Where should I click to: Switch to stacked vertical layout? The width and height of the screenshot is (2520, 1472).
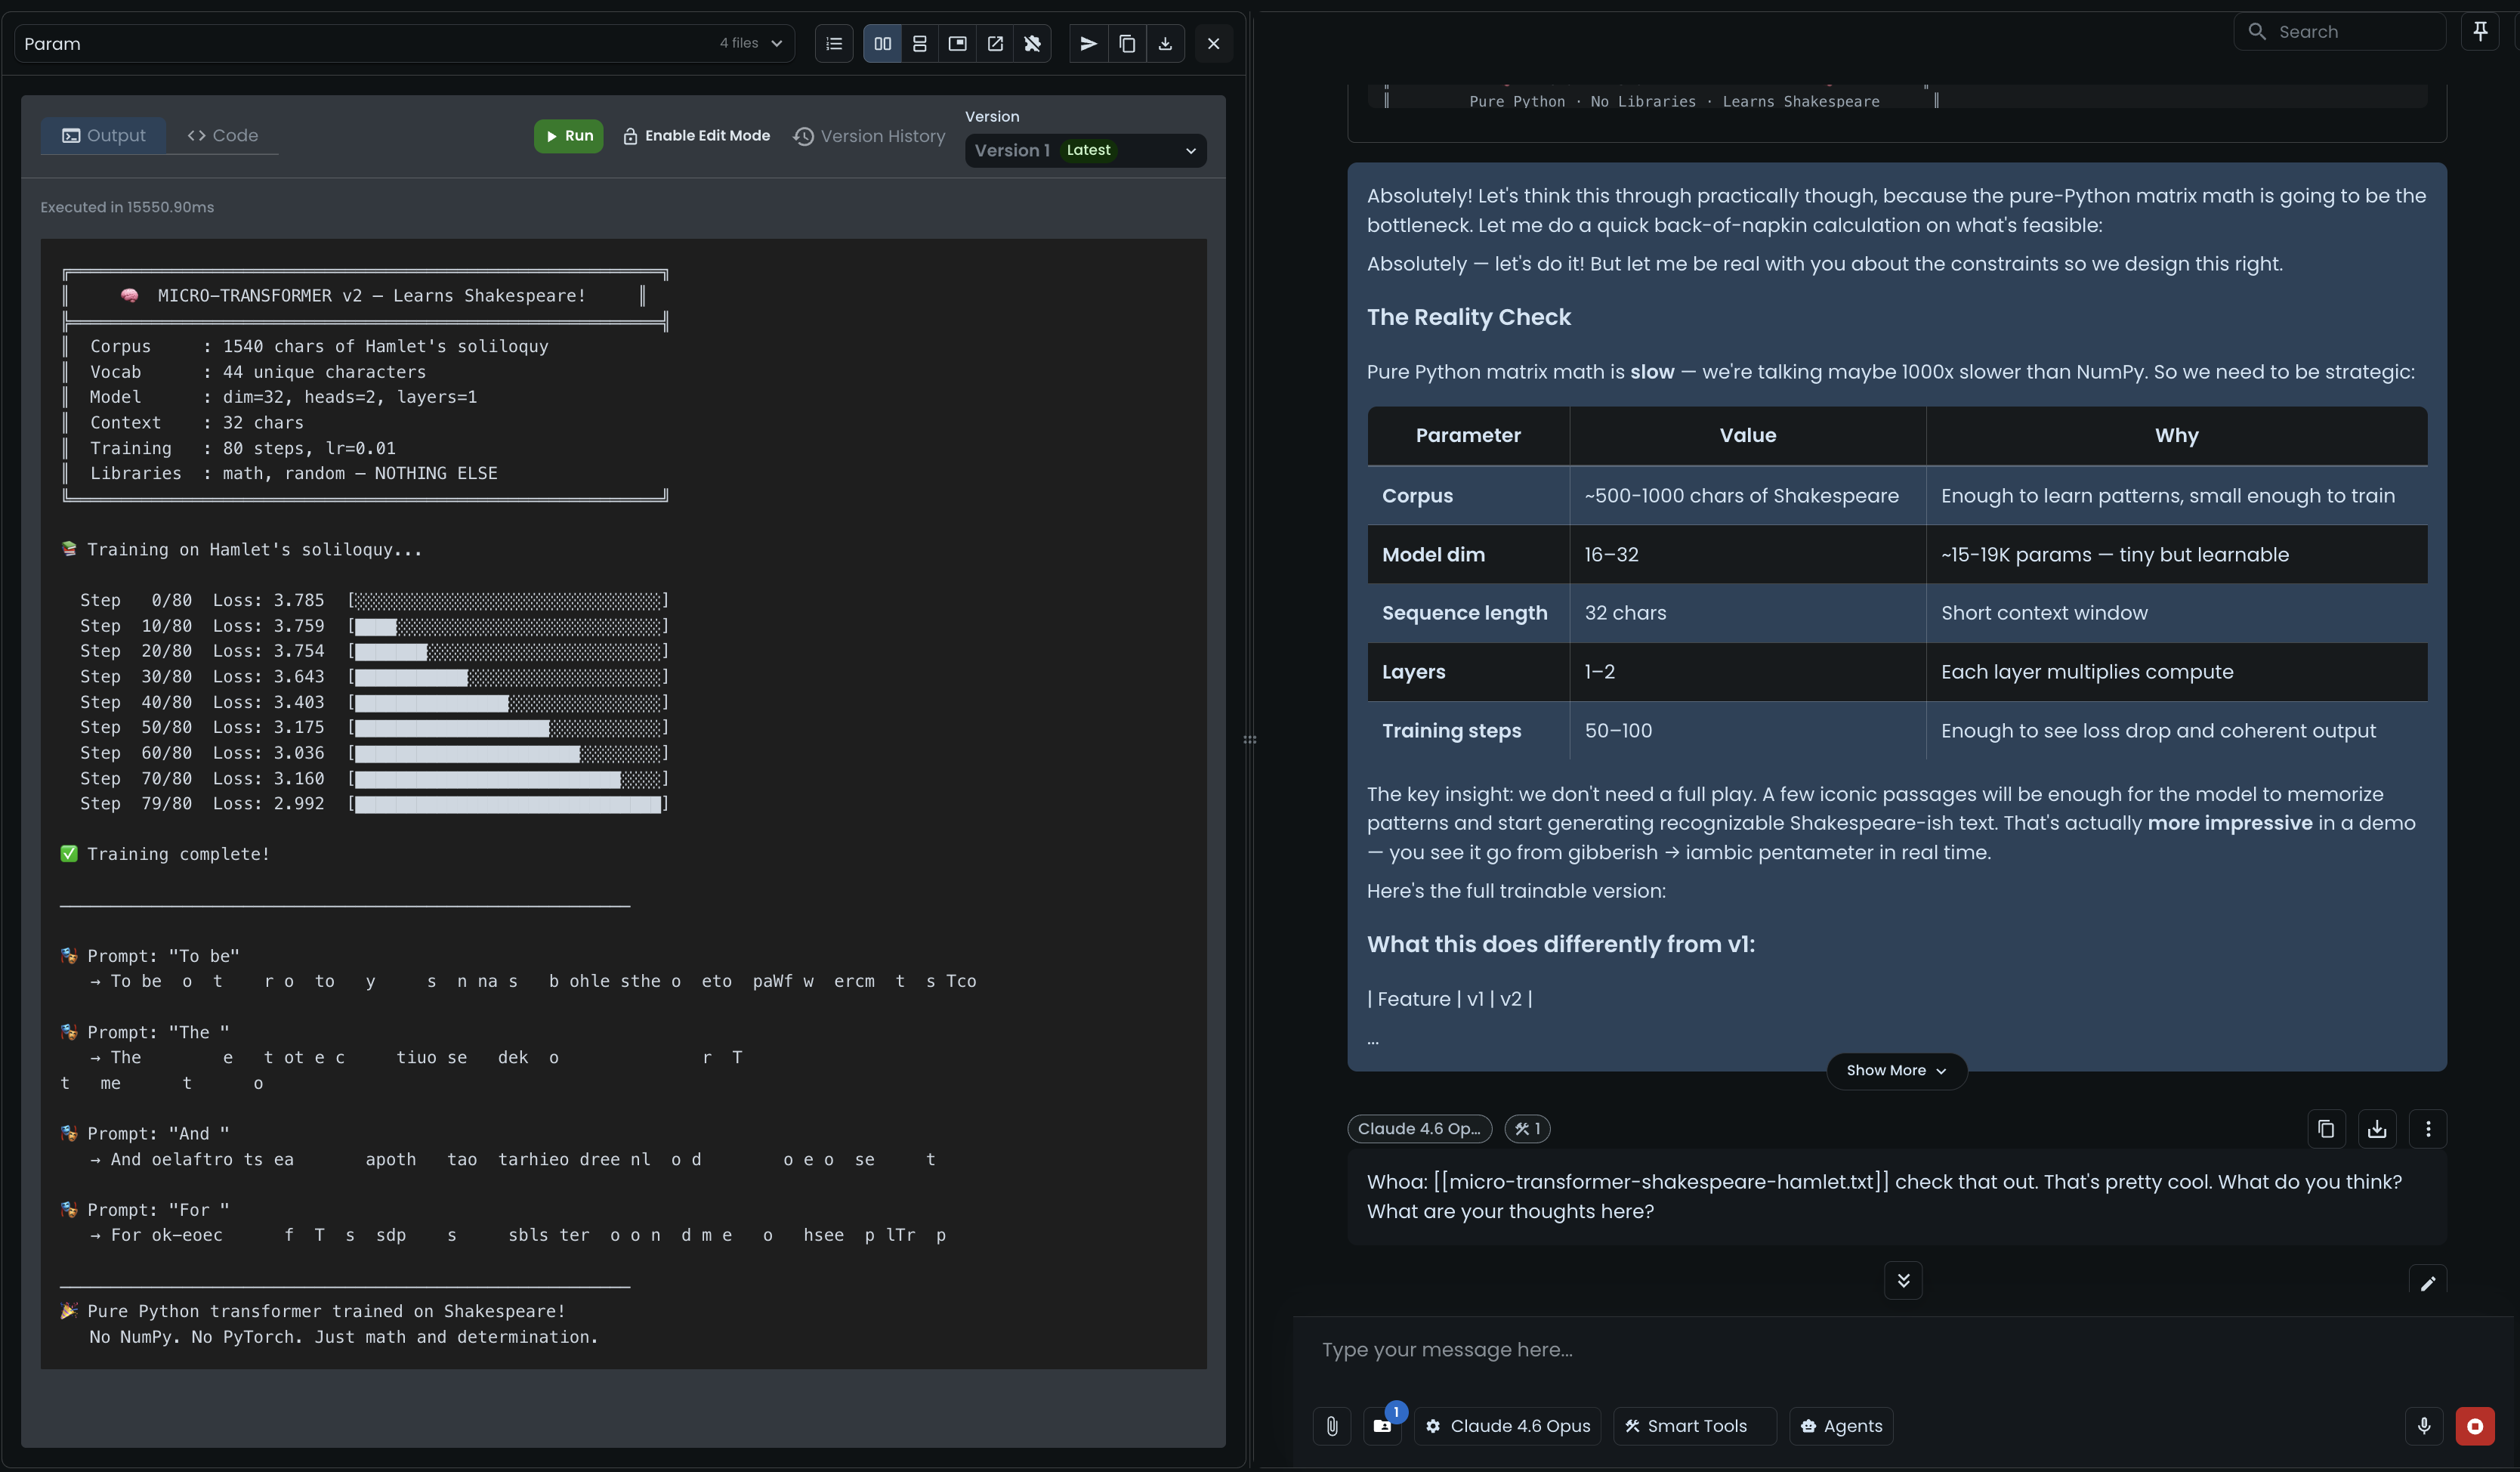920,44
